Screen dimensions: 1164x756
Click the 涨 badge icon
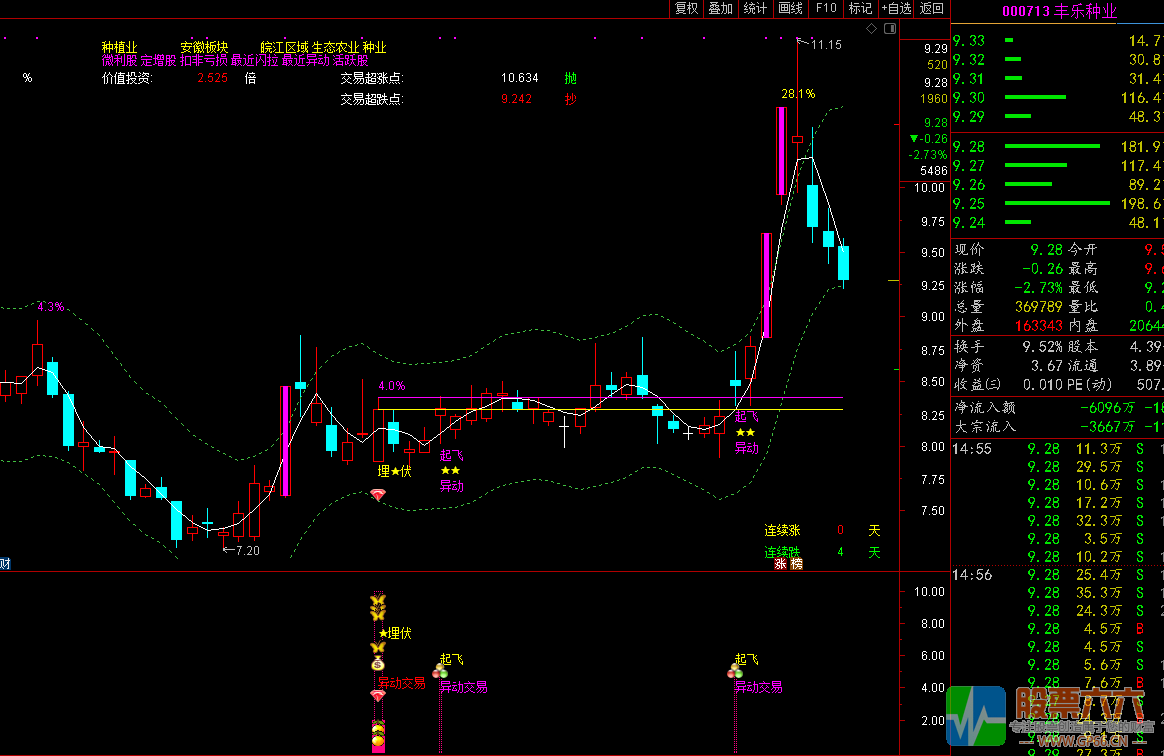pyautogui.click(x=780, y=564)
